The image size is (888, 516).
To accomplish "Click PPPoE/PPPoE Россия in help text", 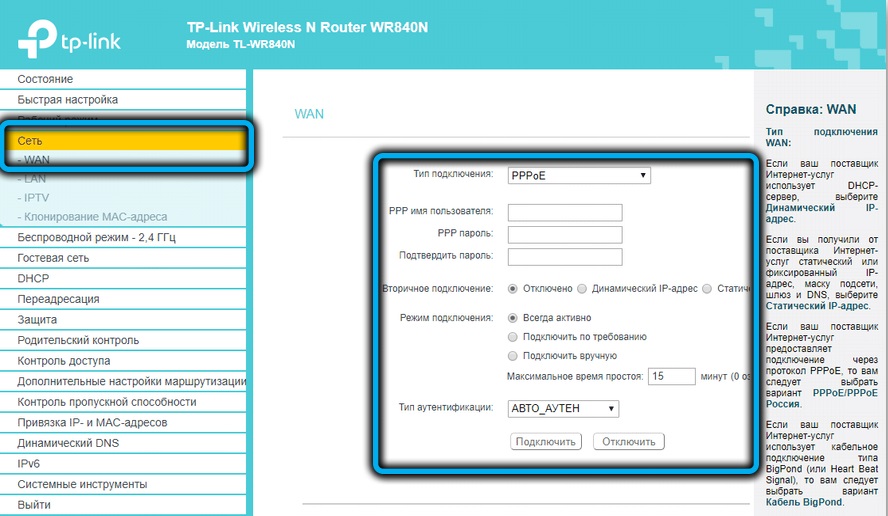I will pos(822,398).
